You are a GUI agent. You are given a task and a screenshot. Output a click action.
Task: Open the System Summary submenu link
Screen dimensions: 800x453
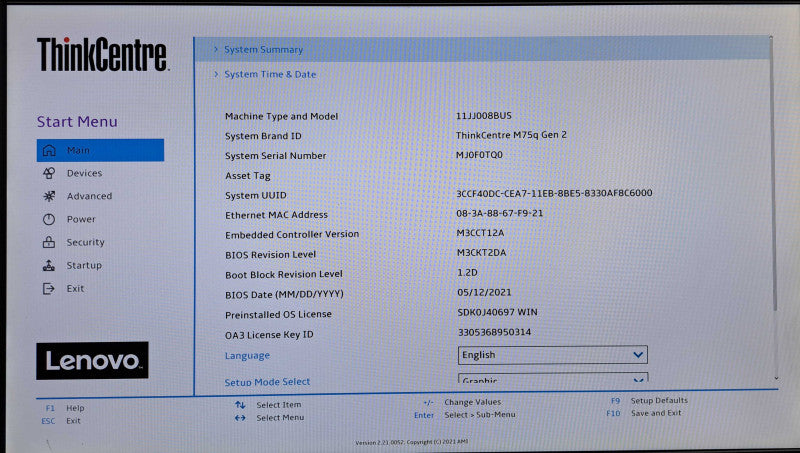click(263, 49)
